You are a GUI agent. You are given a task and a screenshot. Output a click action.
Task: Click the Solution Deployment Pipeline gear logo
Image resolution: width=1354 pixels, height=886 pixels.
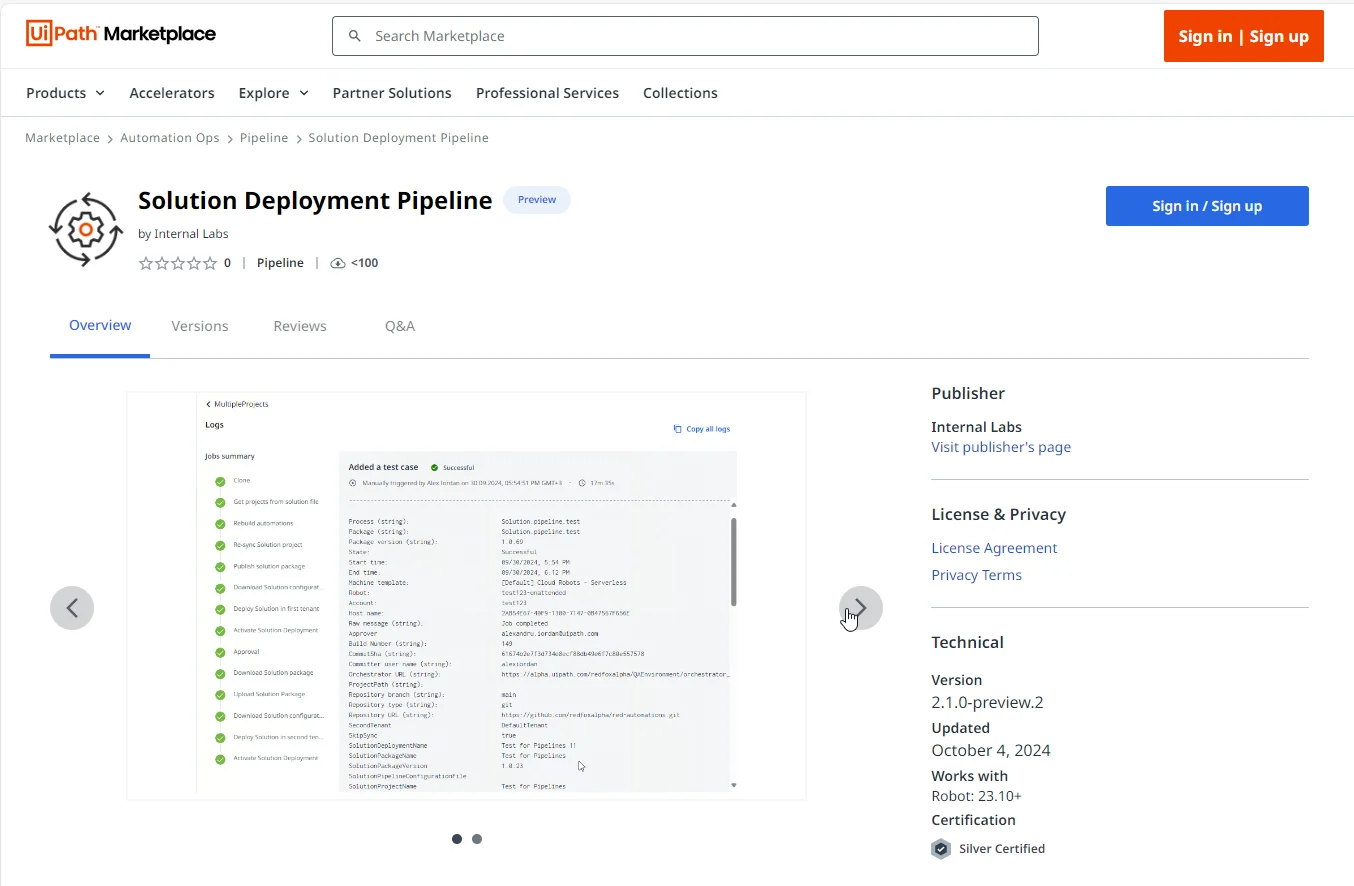pyautogui.click(x=85, y=229)
